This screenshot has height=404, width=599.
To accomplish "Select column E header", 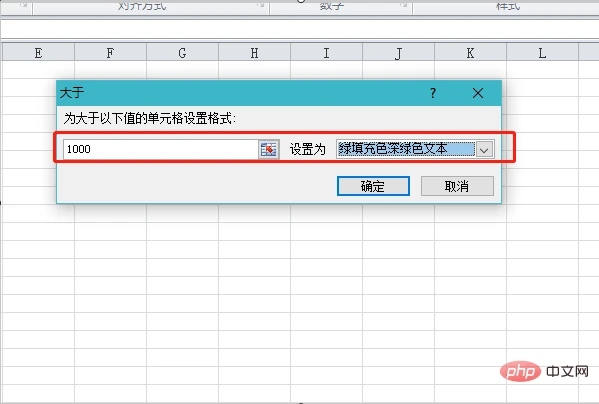I will tap(38, 53).
